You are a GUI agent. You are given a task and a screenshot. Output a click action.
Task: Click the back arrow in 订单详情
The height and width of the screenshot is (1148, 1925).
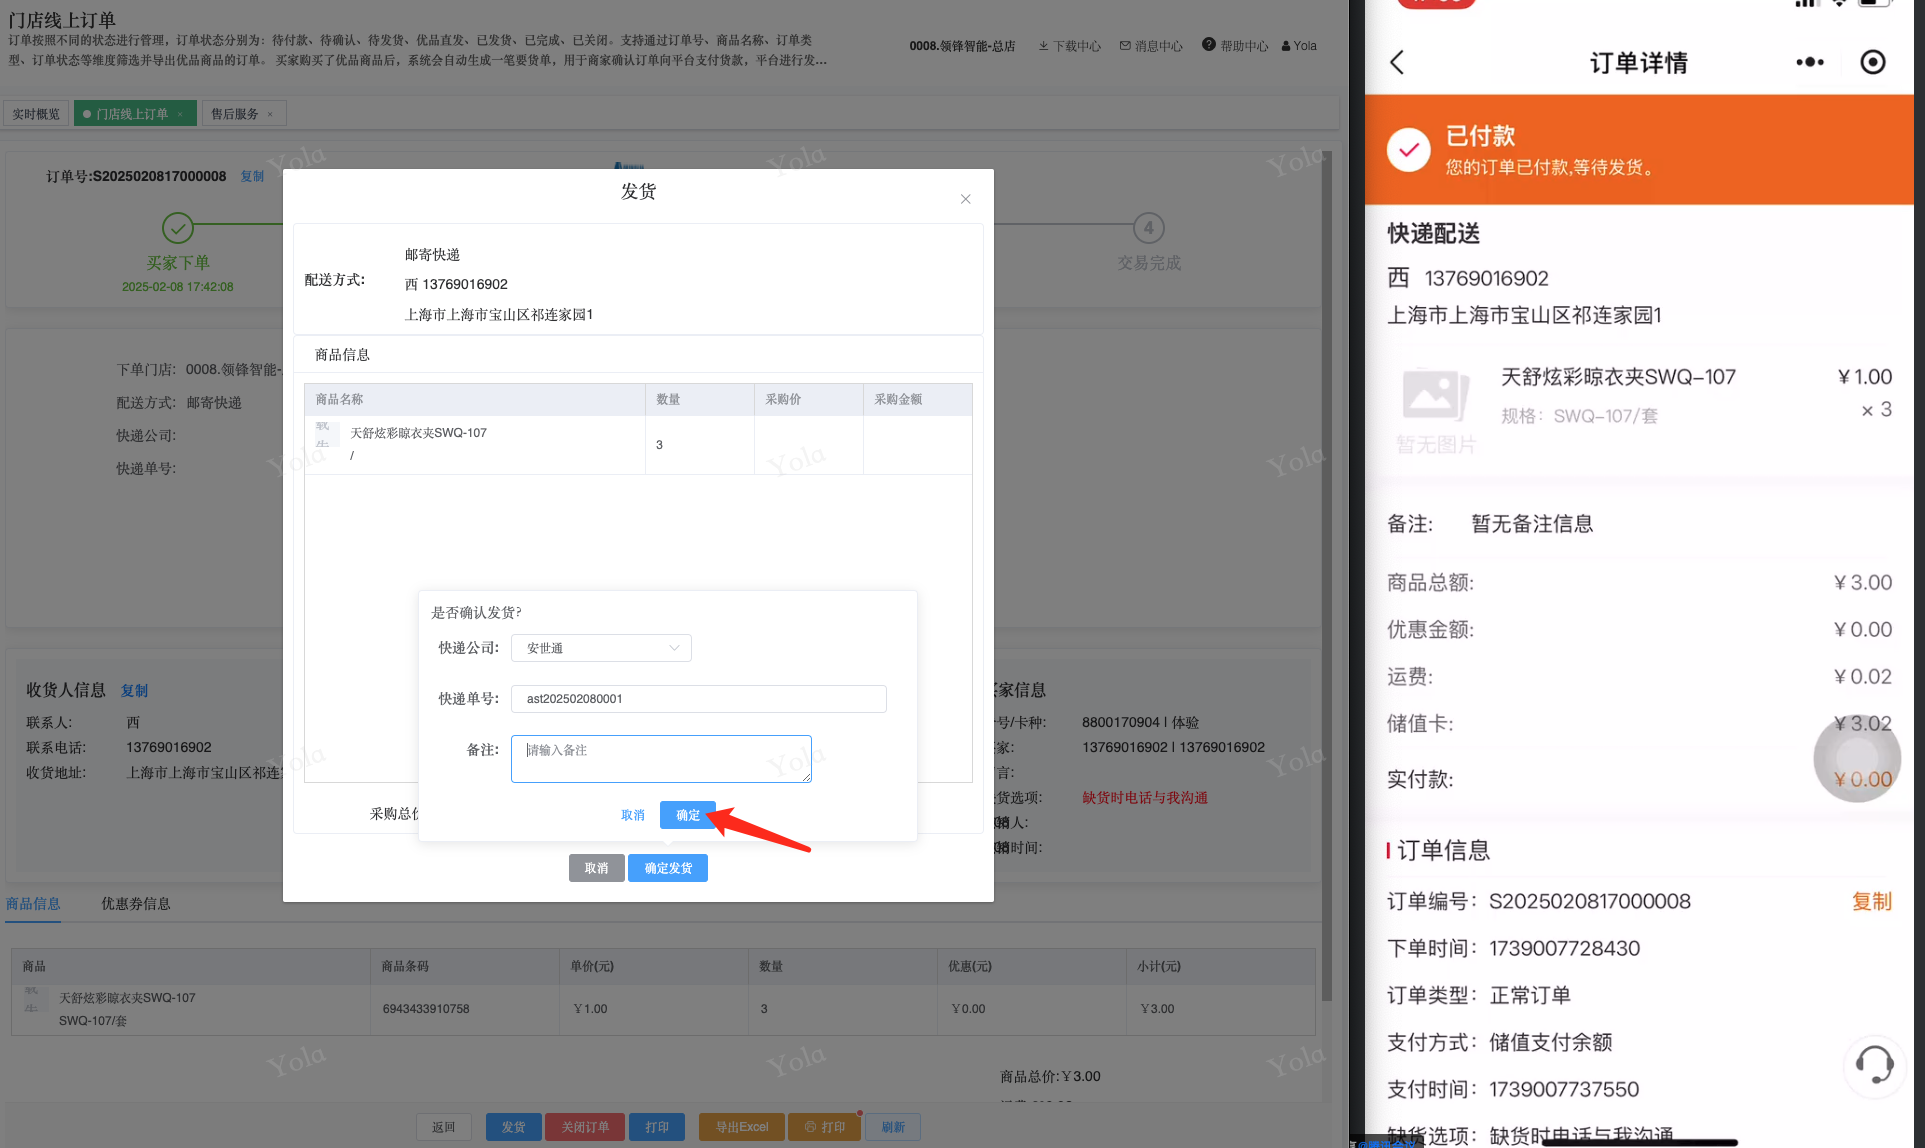click(x=1398, y=62)
